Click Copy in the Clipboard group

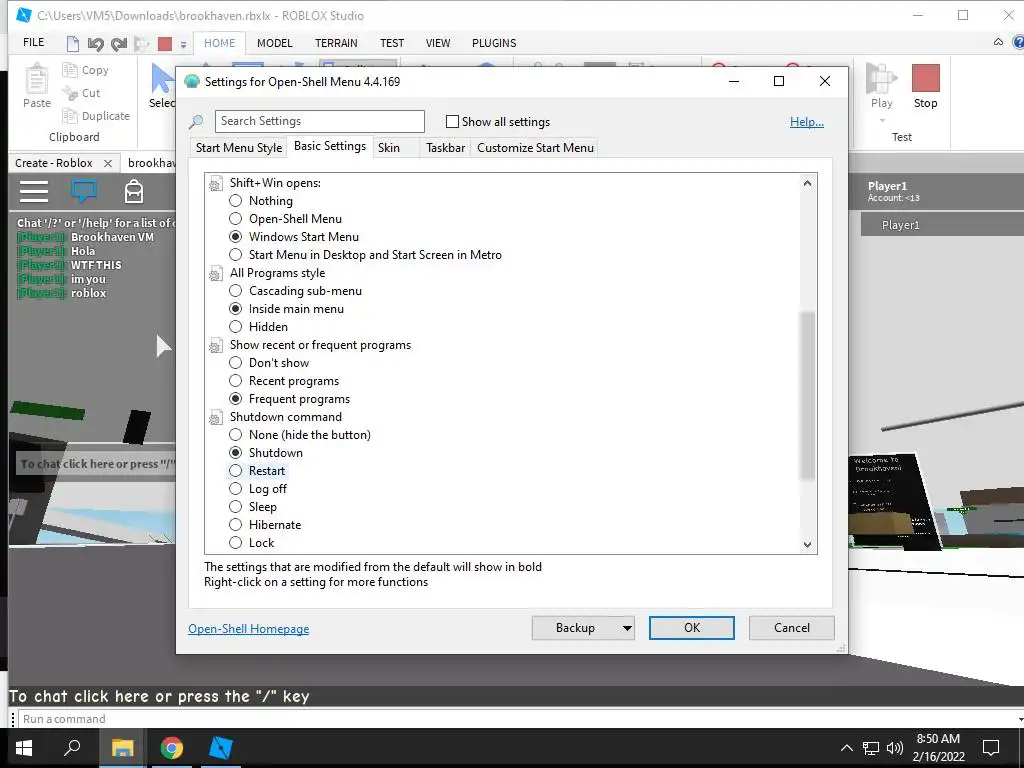(86, 70)
